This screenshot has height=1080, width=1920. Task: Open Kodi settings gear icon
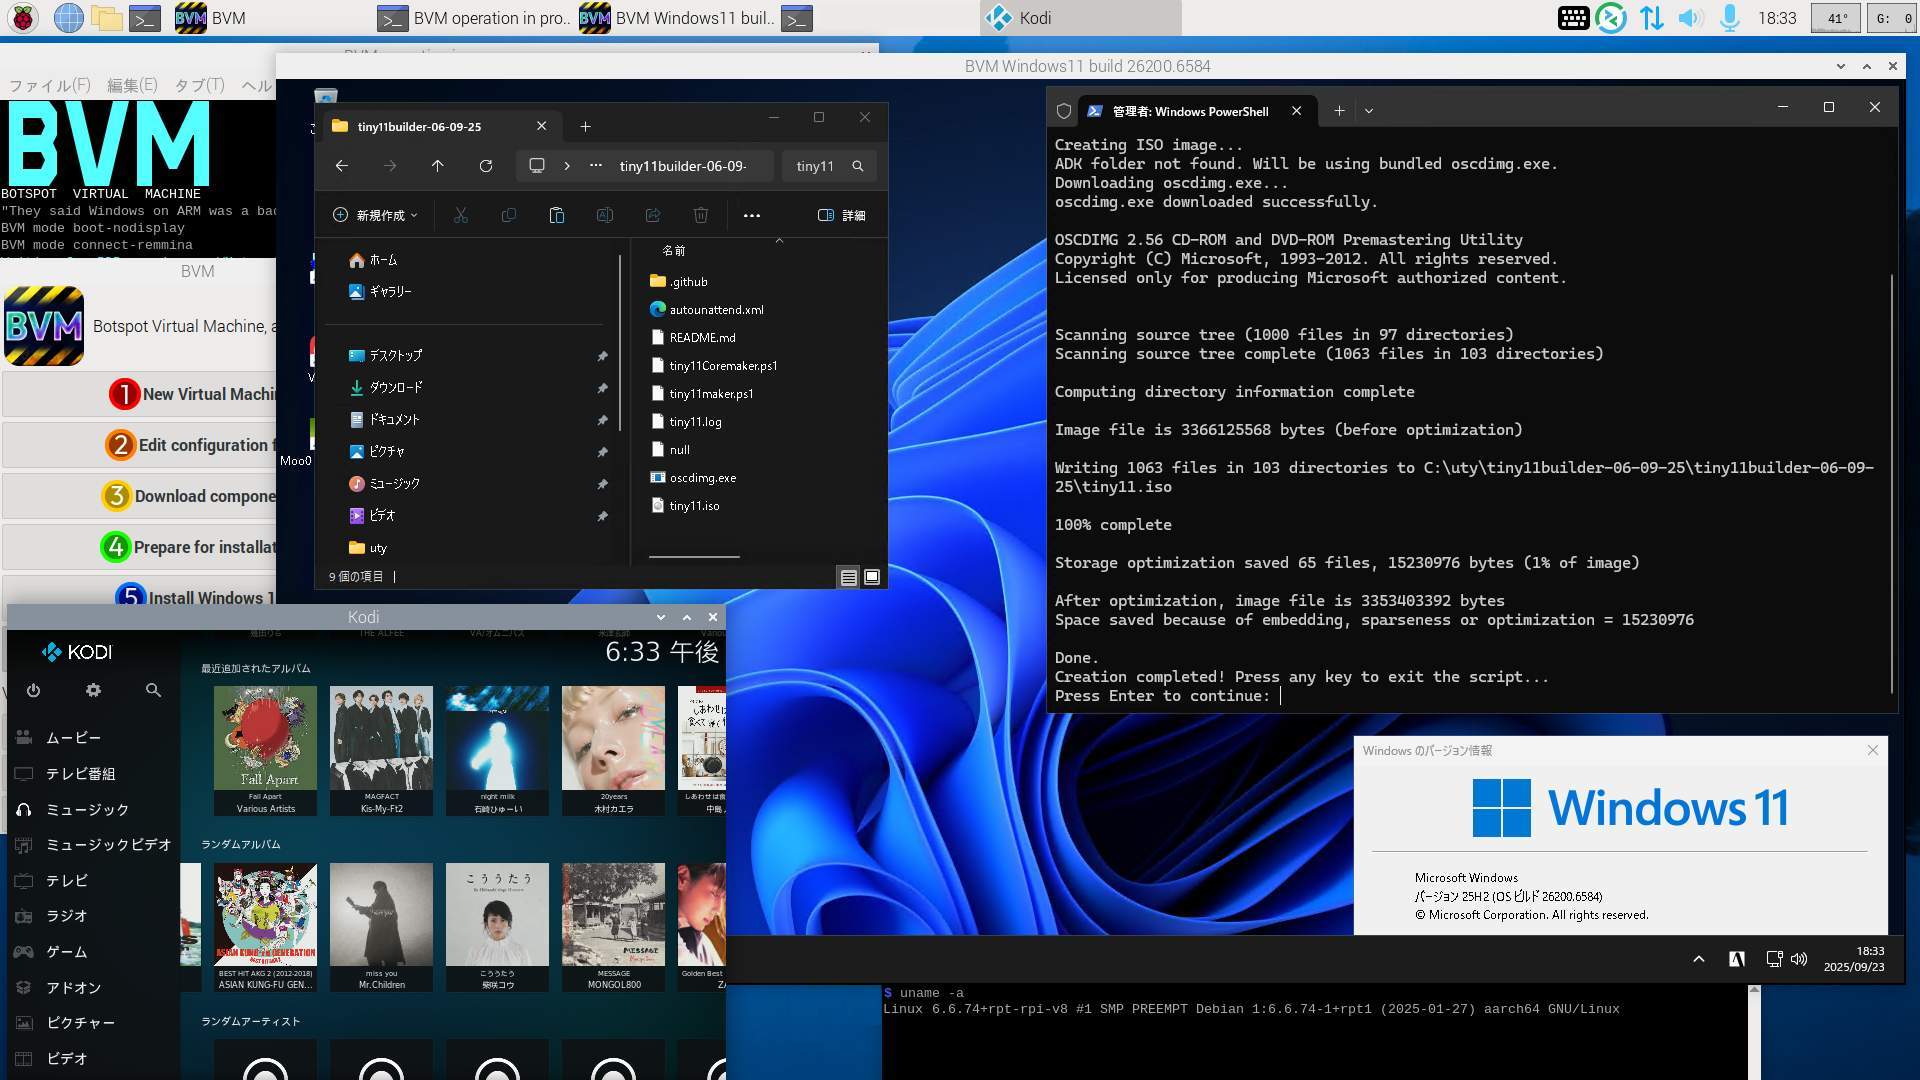click(x=93, y=690)
